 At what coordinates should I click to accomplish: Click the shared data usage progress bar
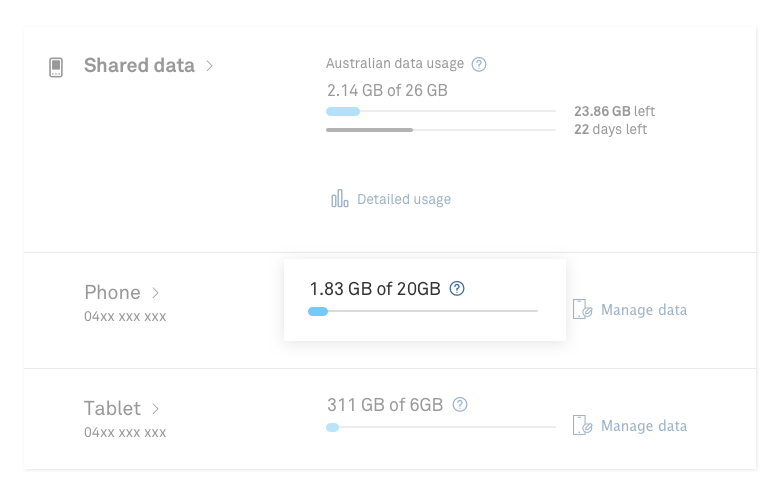coord(441,111)
